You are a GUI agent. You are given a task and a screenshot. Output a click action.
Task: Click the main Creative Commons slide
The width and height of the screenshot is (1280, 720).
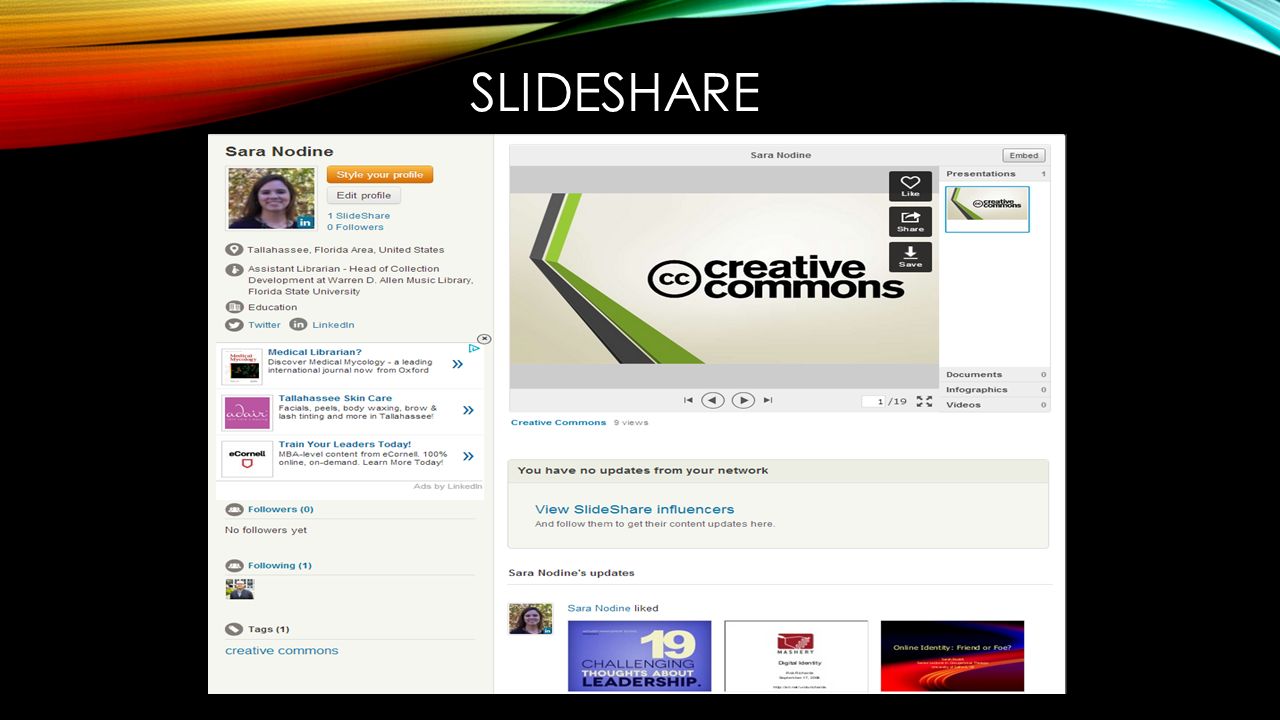click(724, 278)
